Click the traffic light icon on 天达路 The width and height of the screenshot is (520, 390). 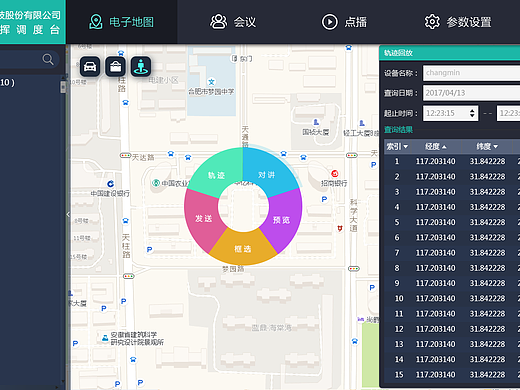(x=125, y=155)
